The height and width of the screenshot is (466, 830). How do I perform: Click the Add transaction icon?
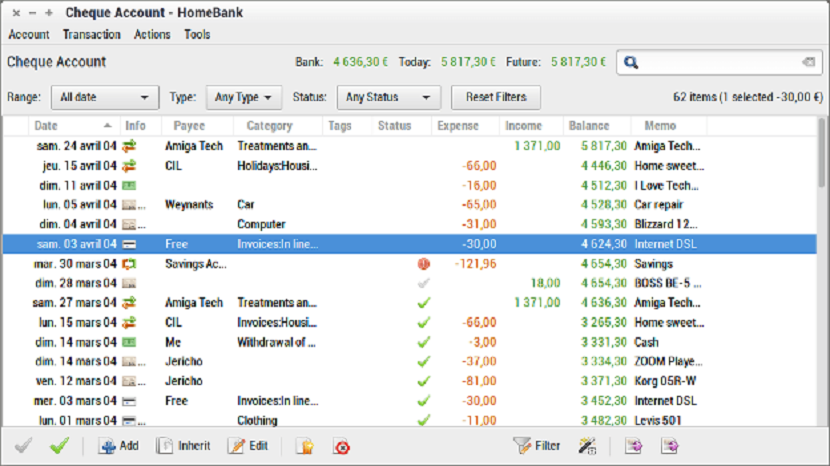[x=107, y=446]
